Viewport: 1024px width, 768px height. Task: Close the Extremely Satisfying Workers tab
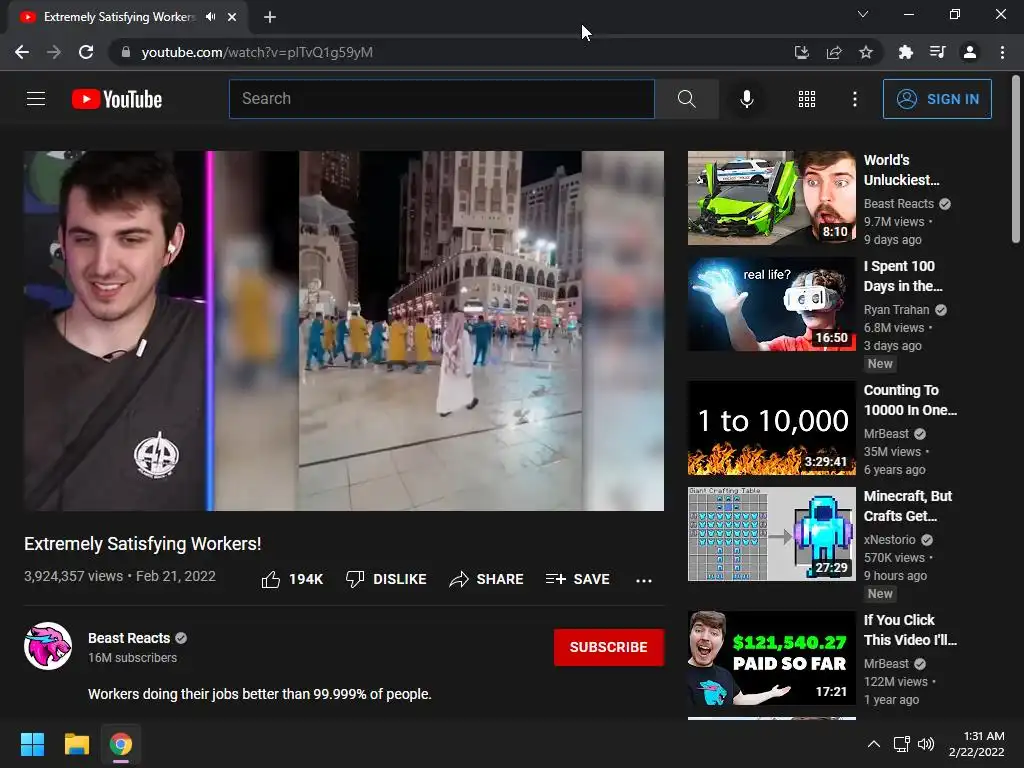point(232,17)
